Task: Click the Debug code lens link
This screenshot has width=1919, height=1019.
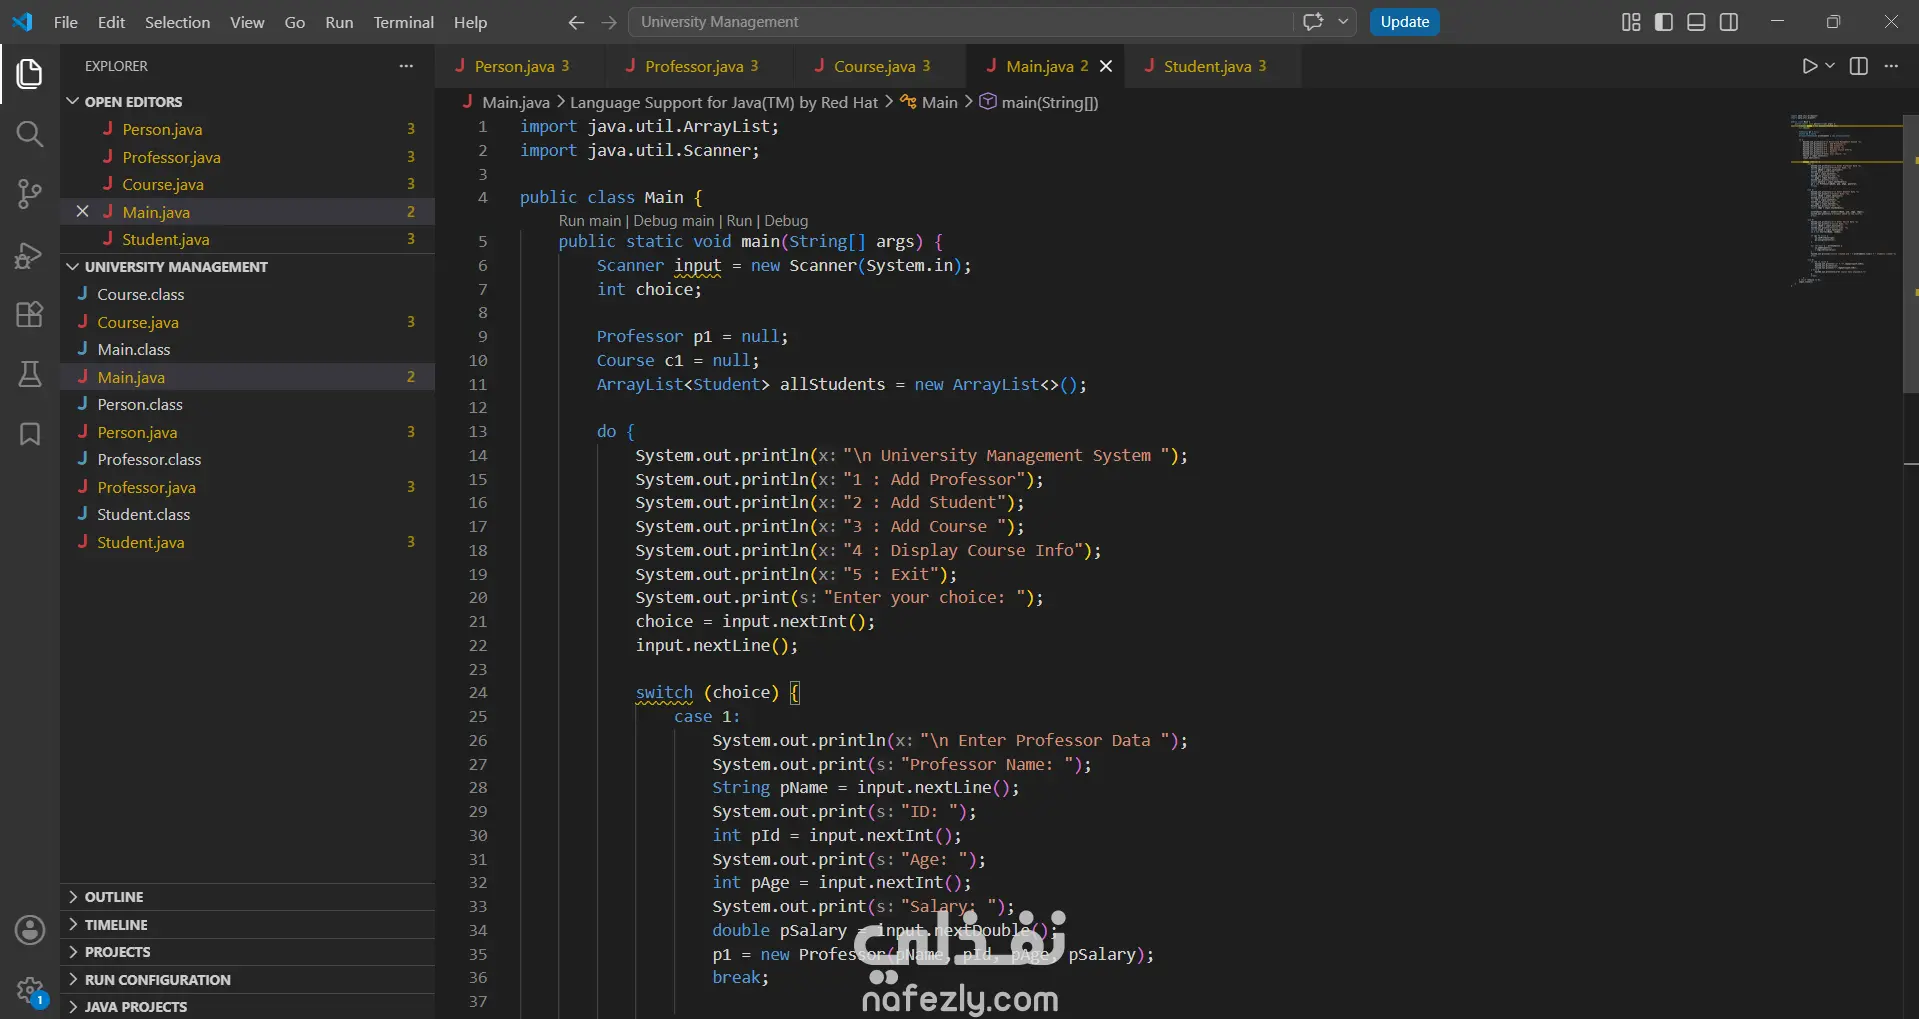Action: pos(786,221)
